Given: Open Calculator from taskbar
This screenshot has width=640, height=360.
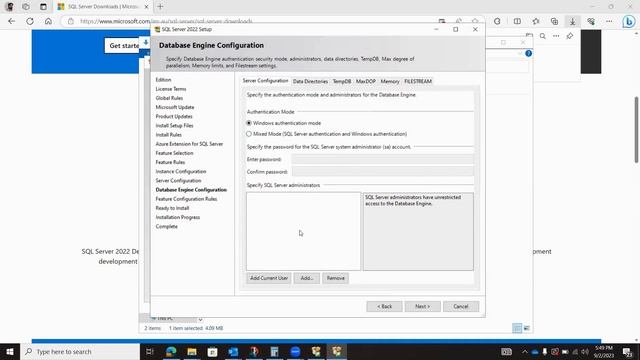Looking at the screenshot, I should point(275,351).
